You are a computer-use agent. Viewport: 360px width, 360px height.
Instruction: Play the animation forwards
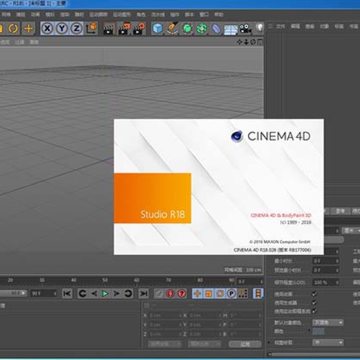pos(105,294)
